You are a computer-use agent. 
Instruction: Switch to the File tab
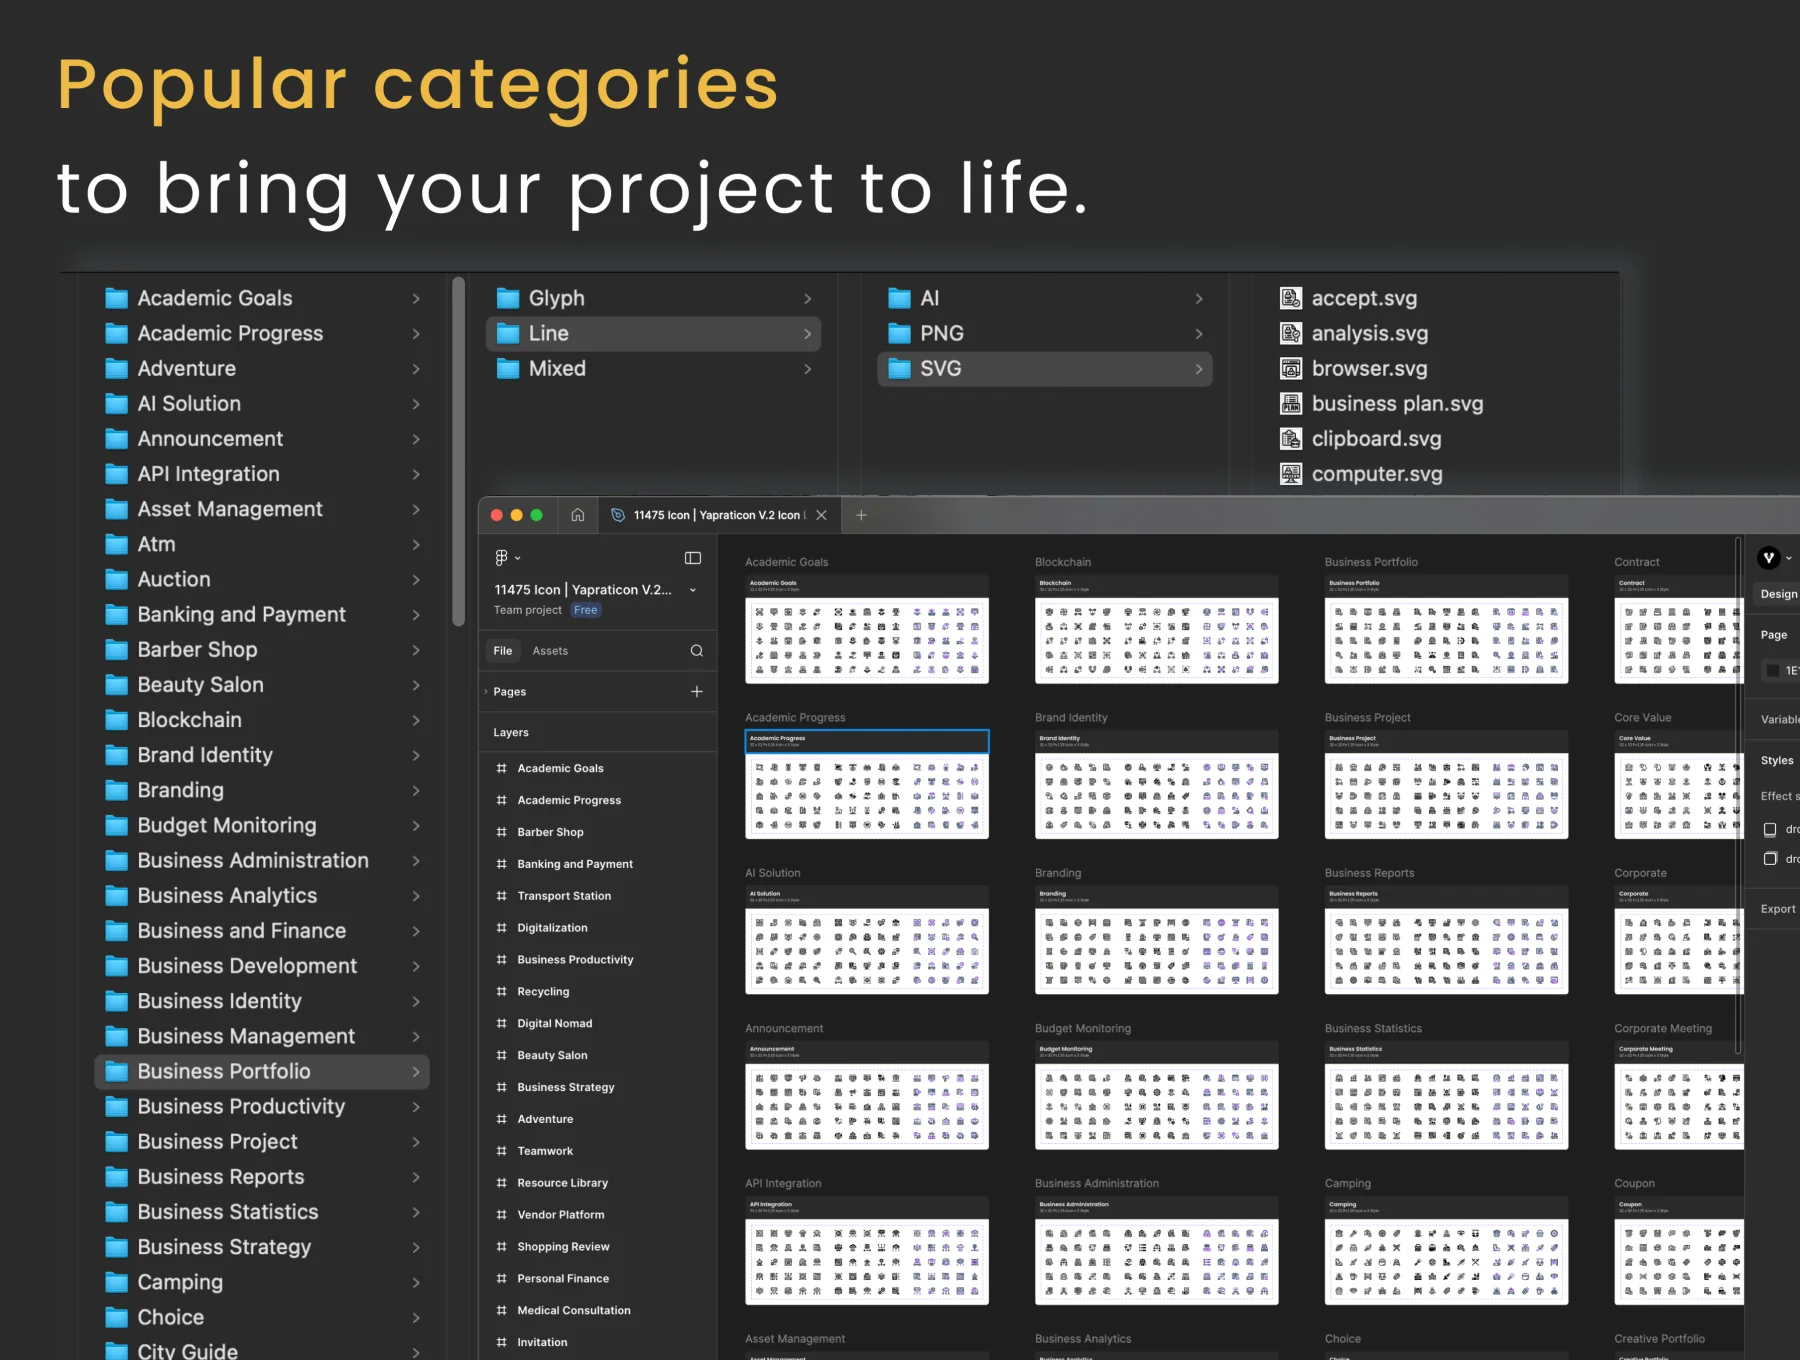coord(503,651)
